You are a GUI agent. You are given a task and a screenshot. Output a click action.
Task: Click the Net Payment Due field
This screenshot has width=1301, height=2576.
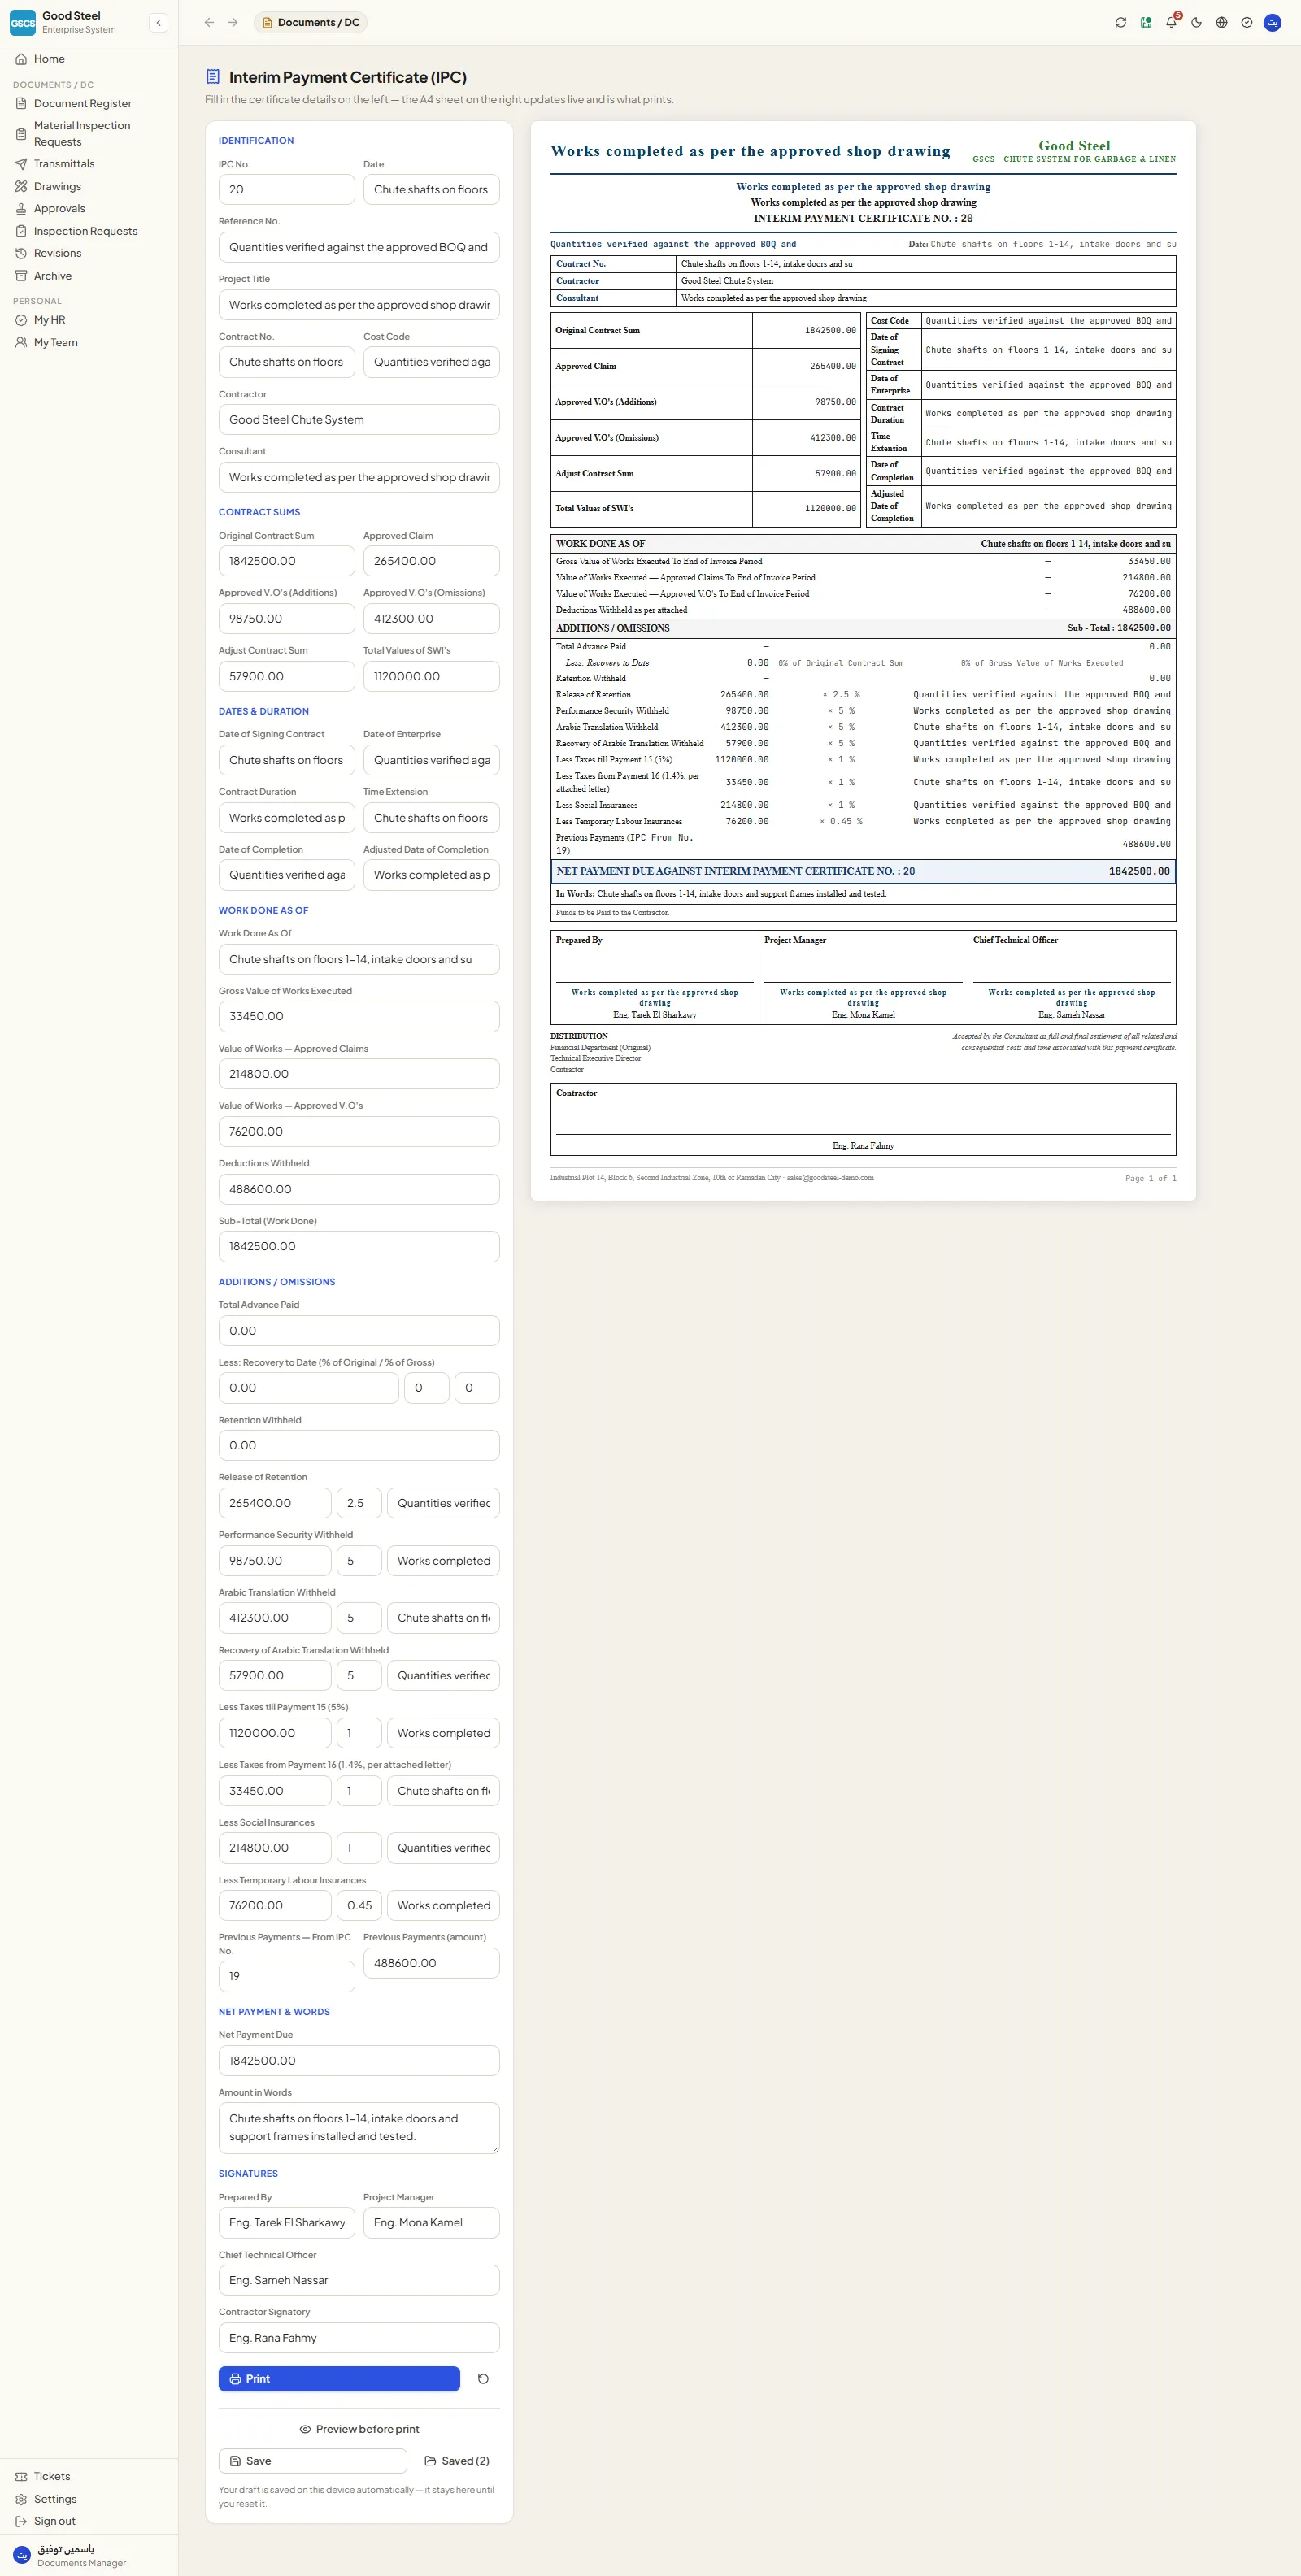359,2061
